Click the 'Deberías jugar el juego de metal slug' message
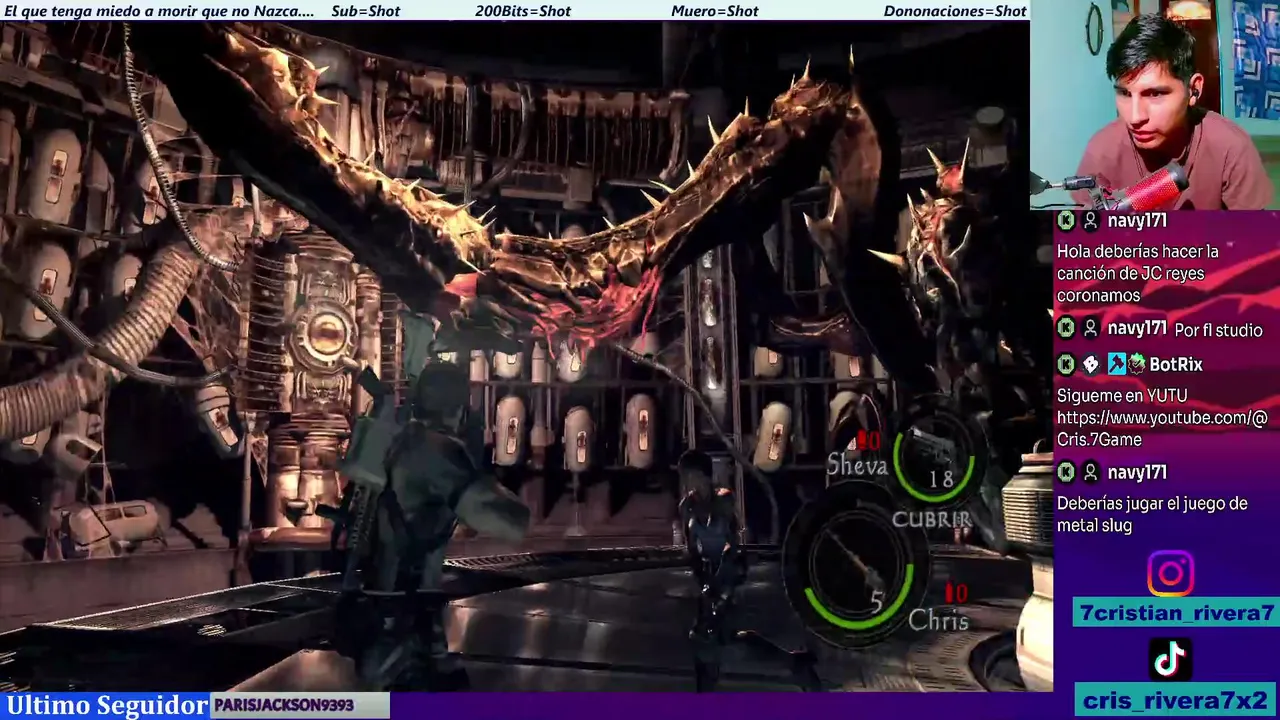Image resolution: width=1280 pixels, height=720 pixels. click(x=1152, y=514)
